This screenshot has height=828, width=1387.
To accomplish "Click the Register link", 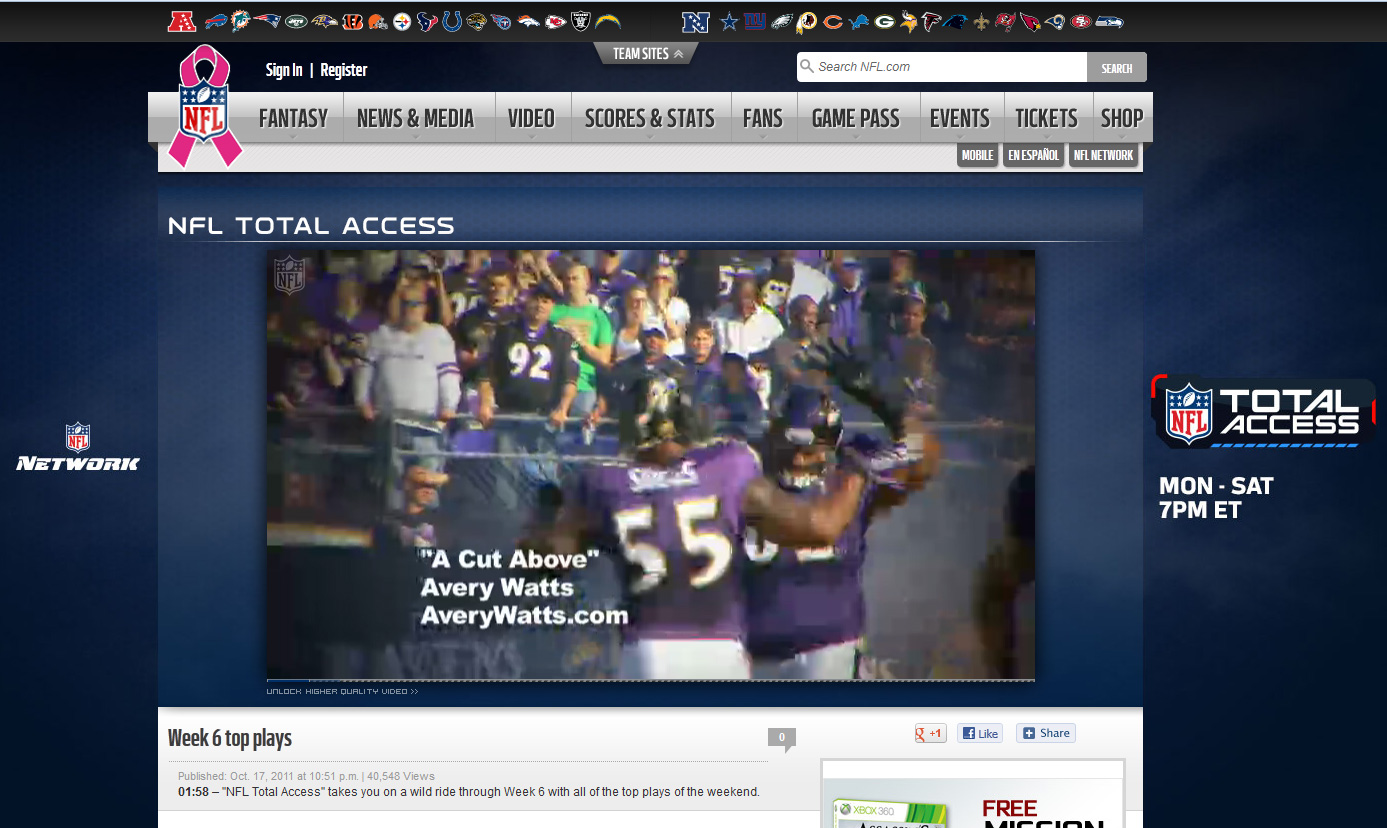I will [x=344, y=70].
